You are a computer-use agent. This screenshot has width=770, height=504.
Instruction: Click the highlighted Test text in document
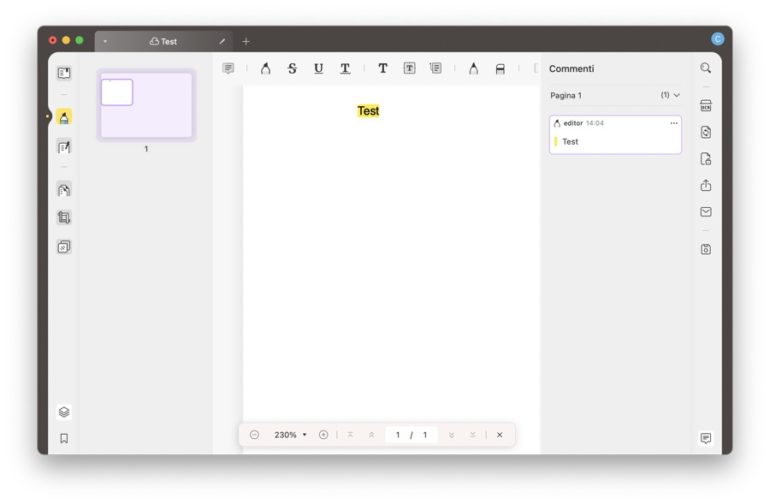pyautogui.click(x=368, y=111)
